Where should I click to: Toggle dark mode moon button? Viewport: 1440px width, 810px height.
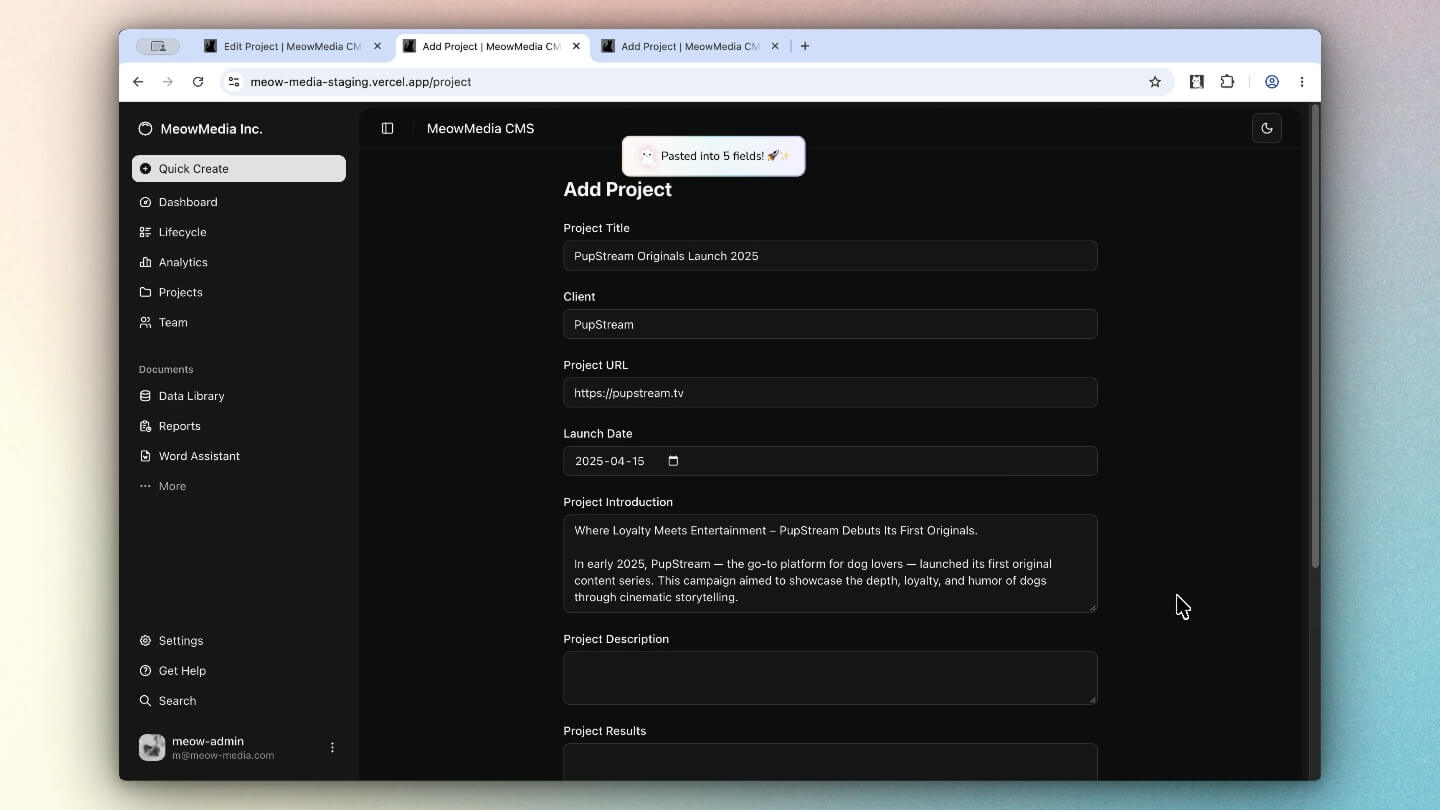[1267, 128]
